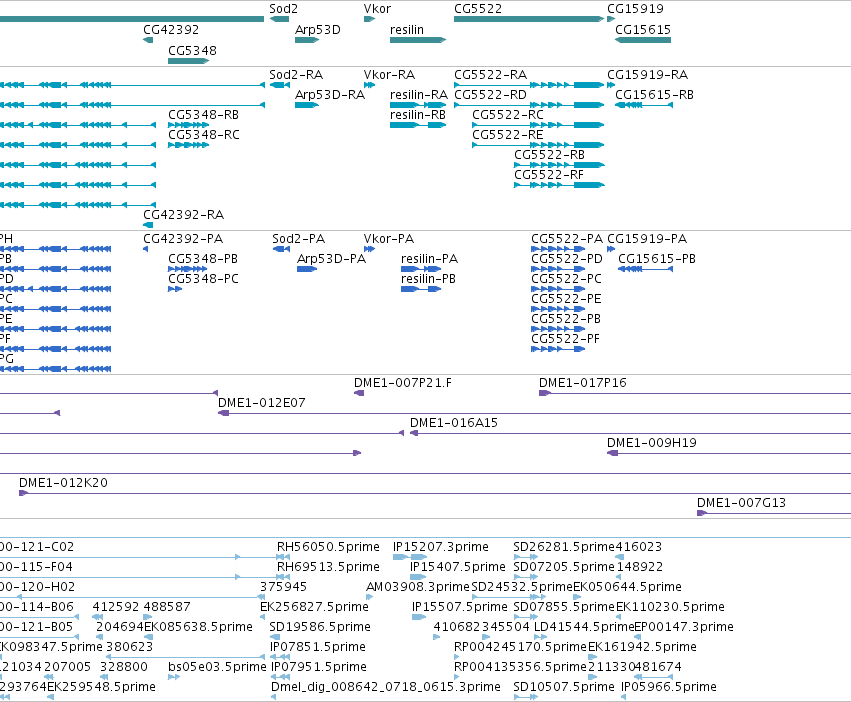Click EST RP004135356.5prime
Image resolution: width=851 pixels, height=702 pixels.
tap(520, 667)
